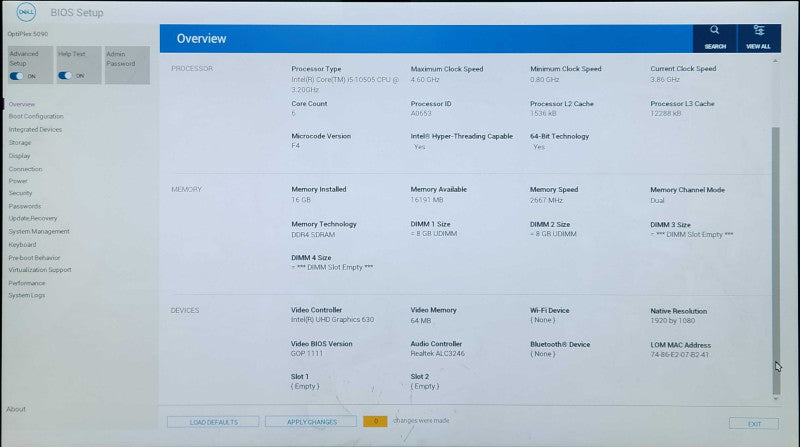Click the scrollbar down arrow

tap(776, 399)
